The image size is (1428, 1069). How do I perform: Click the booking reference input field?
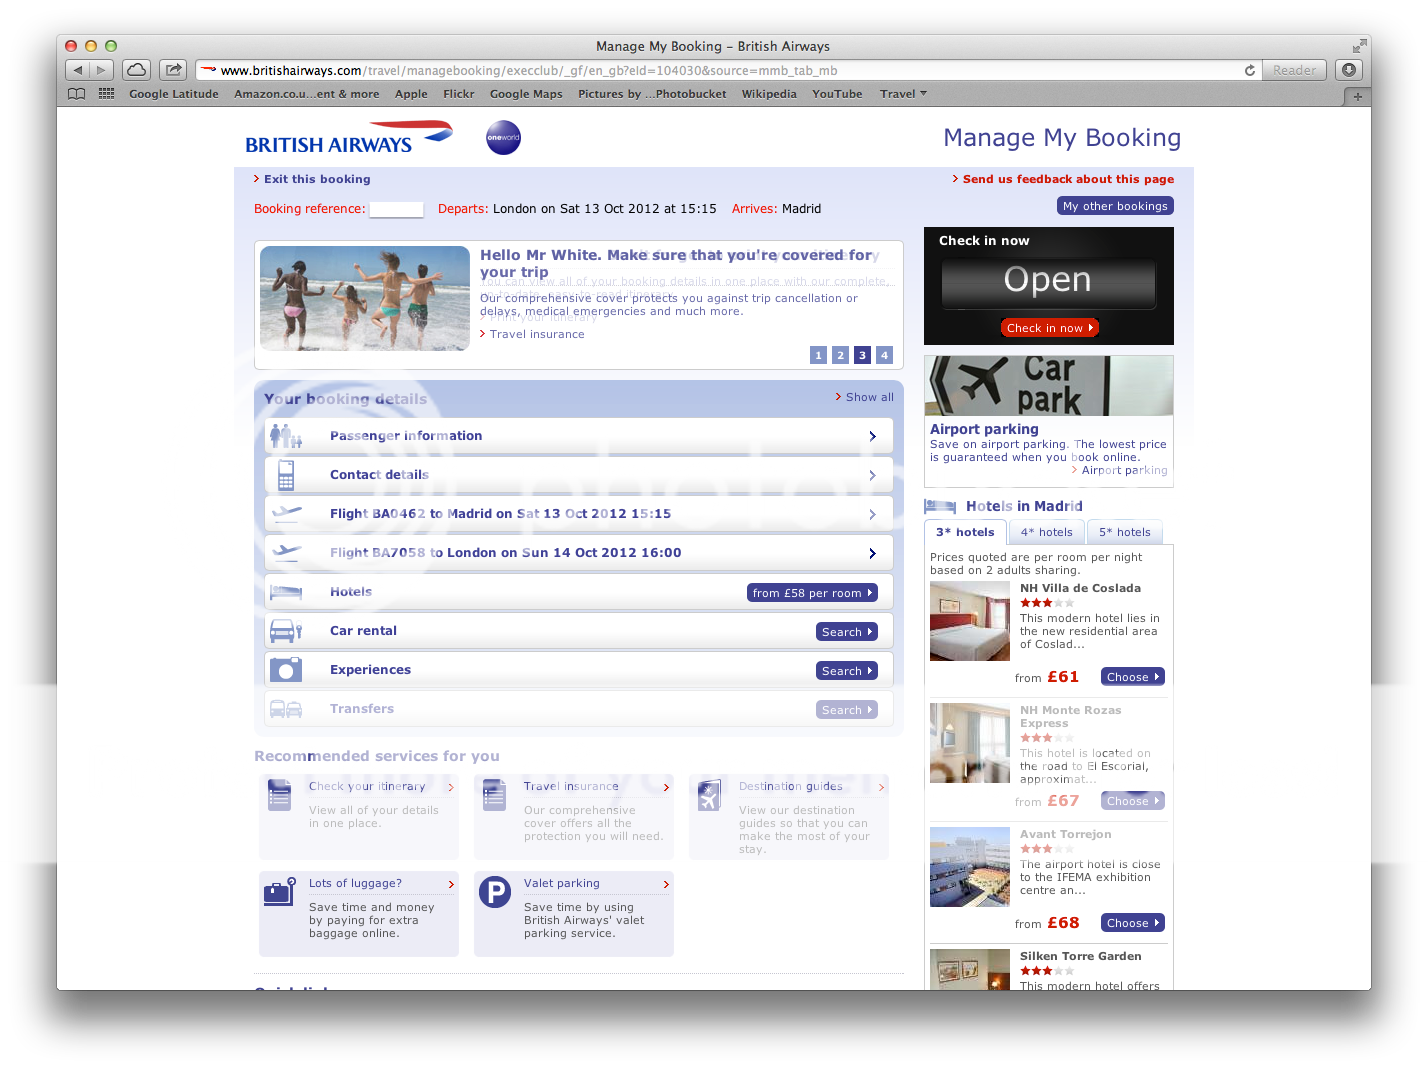396,210
